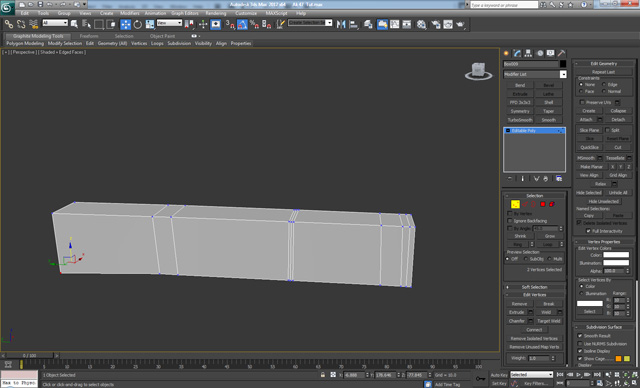Open the Material Editor icon
This screenshot has width=640, height=388.
421,24
